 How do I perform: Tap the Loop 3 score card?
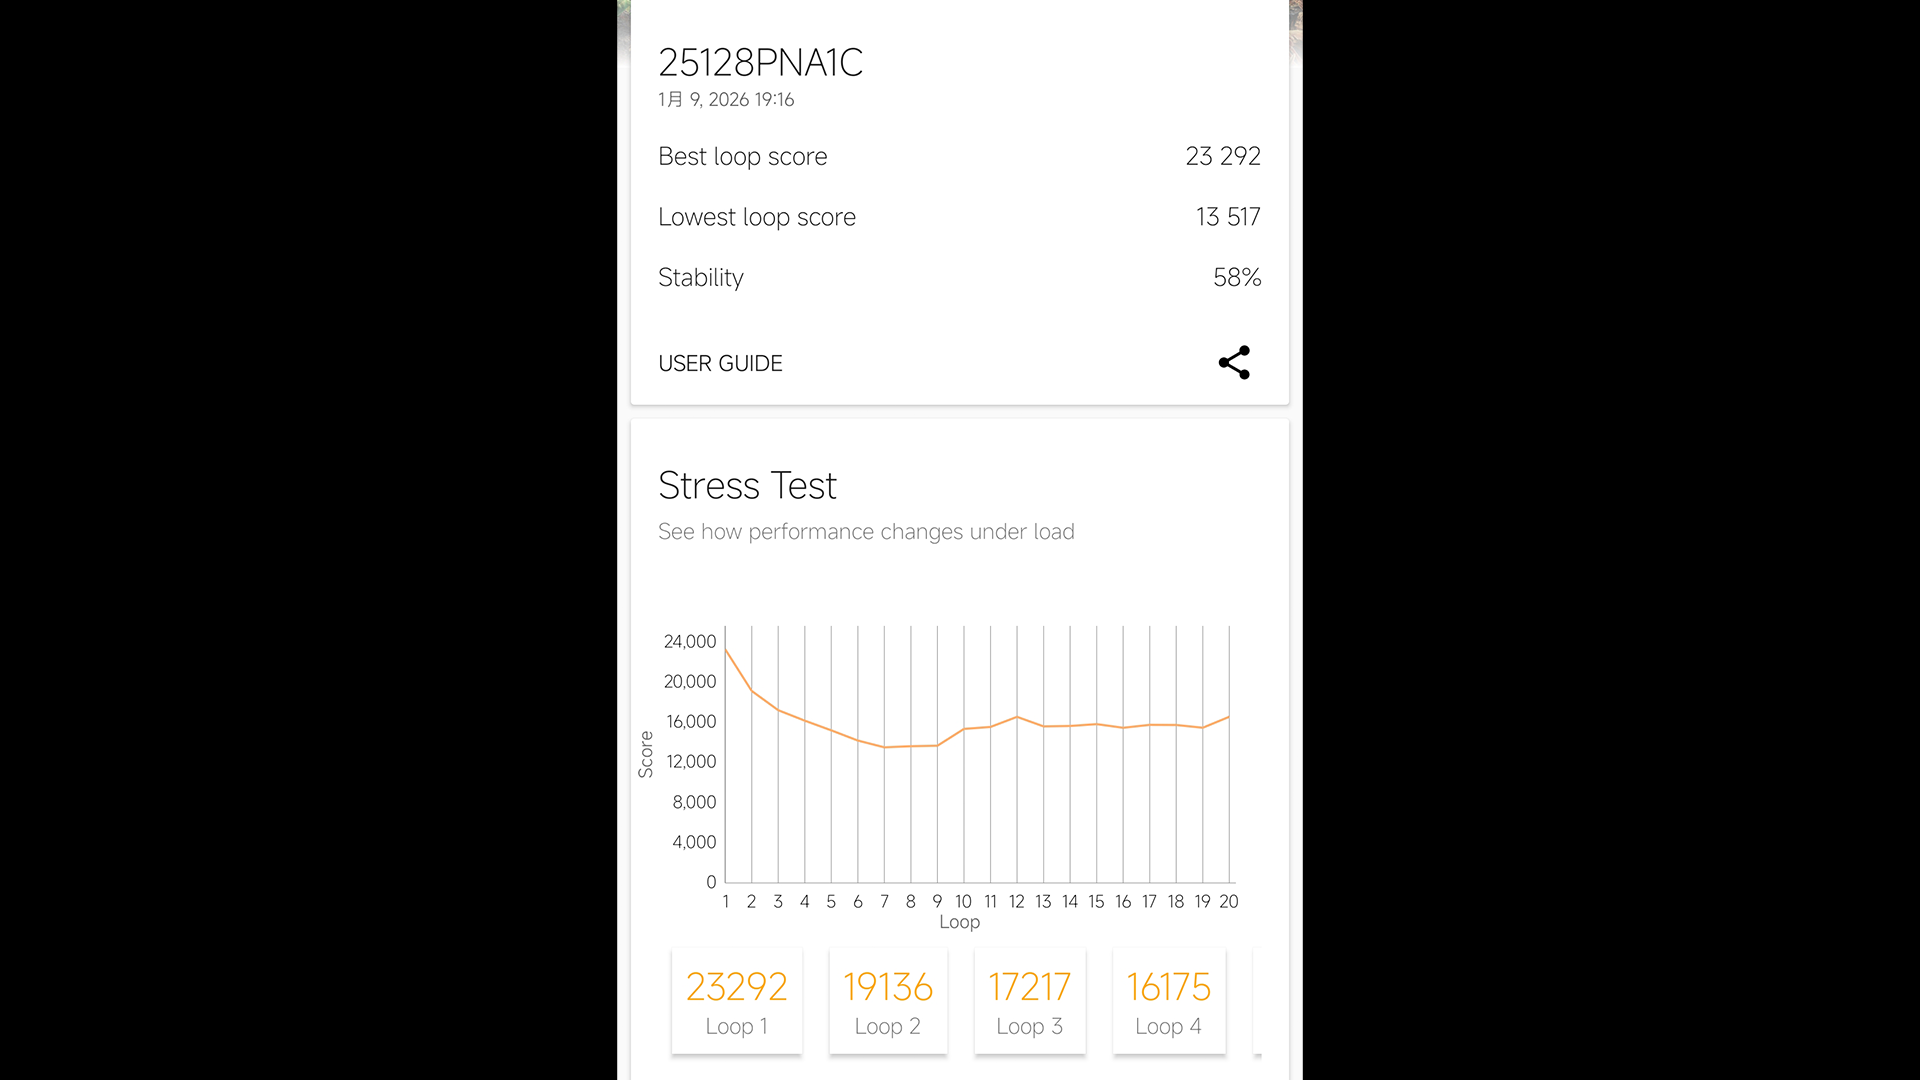point(1029,1001)
